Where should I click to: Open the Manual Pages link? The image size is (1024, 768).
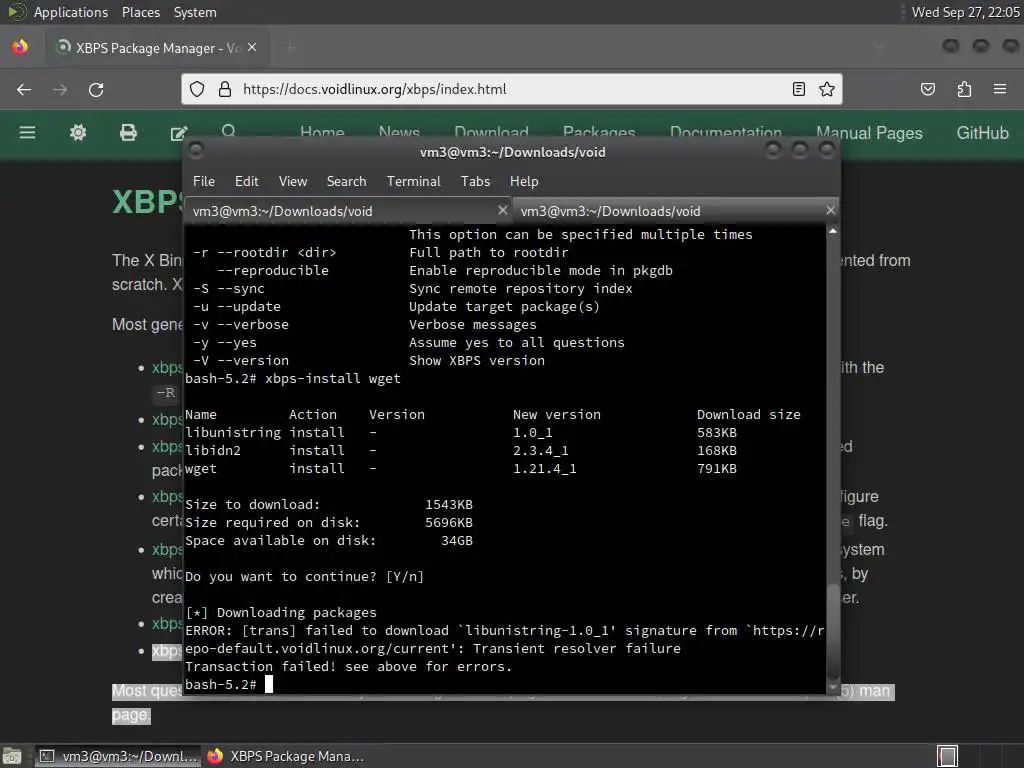pyautogui.click(x=869, y=133)
